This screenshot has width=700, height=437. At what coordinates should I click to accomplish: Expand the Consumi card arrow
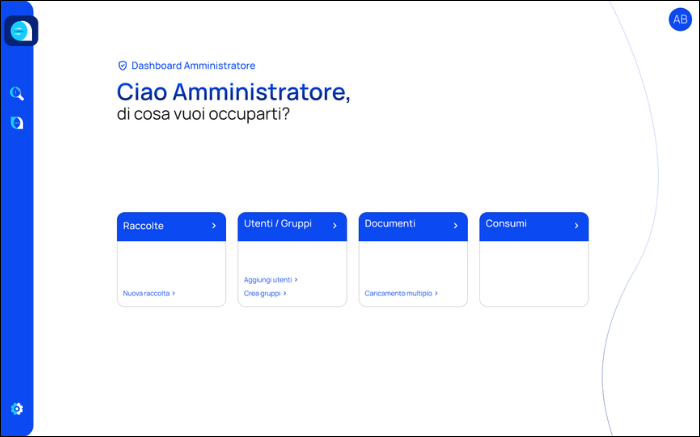pos(576,226)
